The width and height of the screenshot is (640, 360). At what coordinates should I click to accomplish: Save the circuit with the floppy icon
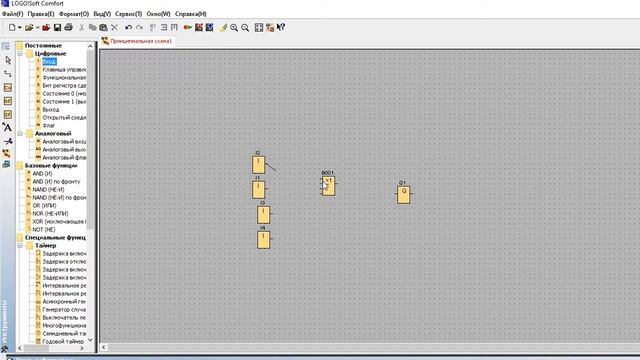click(57, 27)
